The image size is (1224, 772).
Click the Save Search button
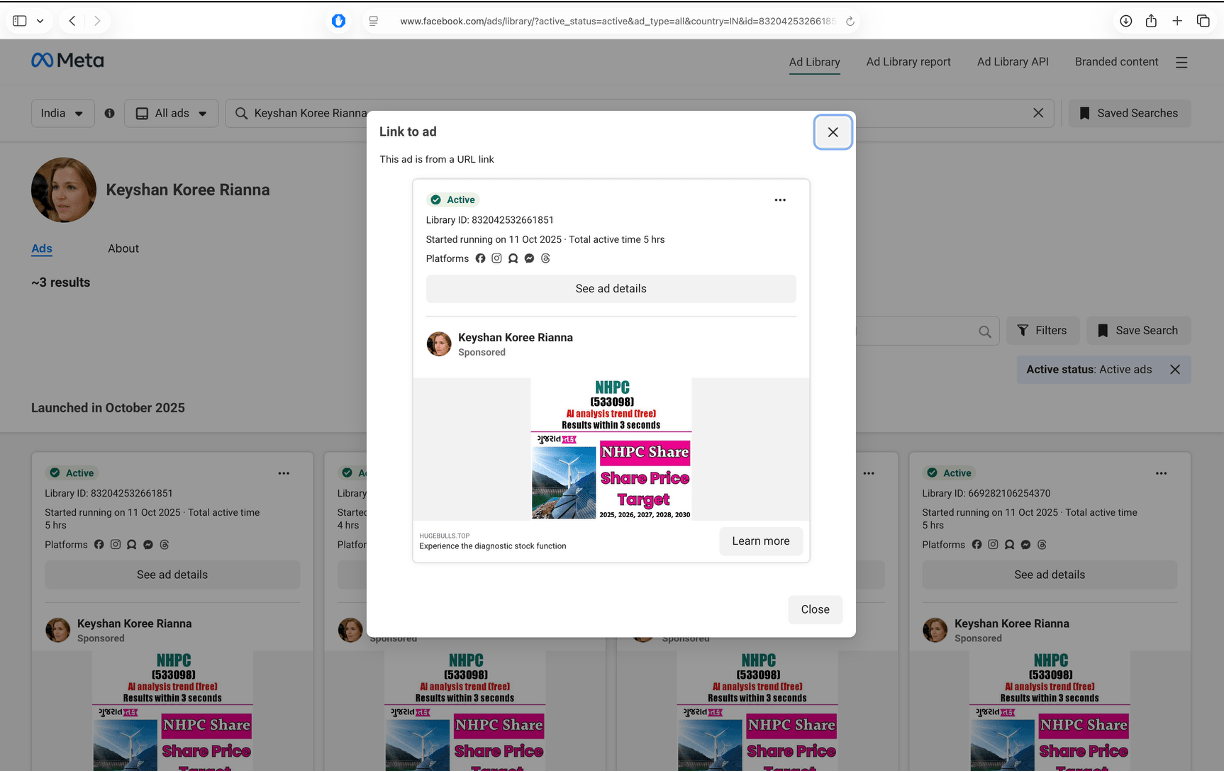click(1138, 331)
